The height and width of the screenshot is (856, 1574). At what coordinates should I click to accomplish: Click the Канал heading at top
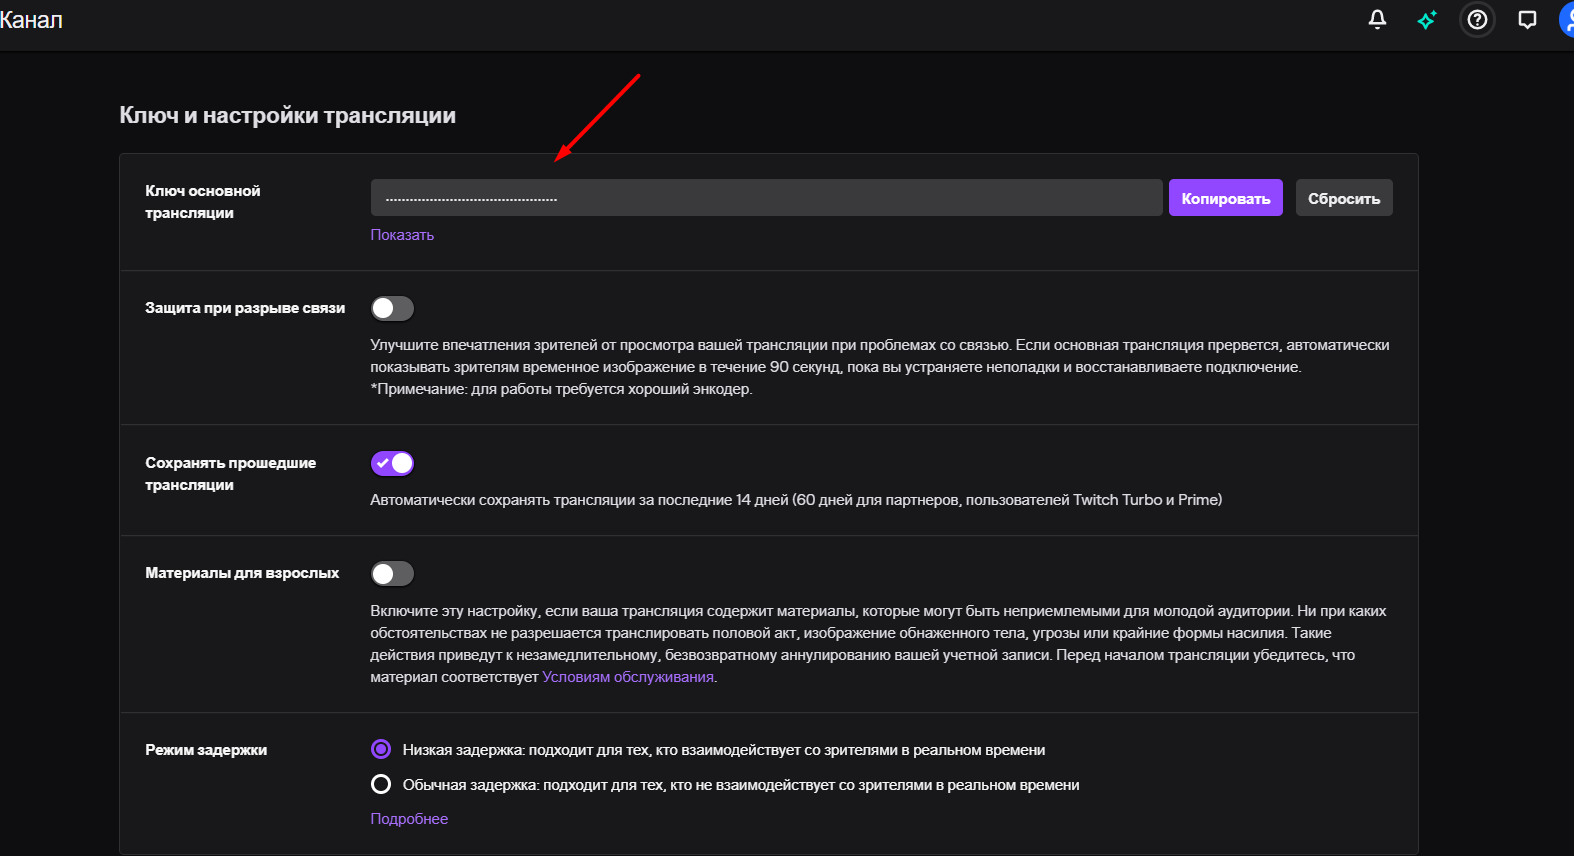[x=31, y=20]
